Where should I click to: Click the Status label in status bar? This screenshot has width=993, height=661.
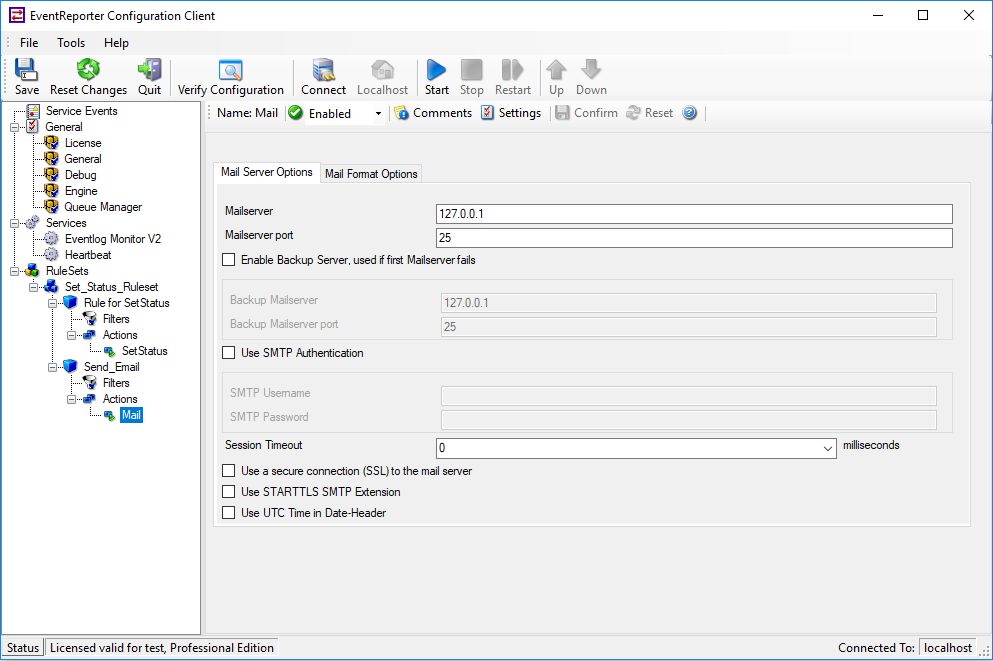click(x=23, y=648)
